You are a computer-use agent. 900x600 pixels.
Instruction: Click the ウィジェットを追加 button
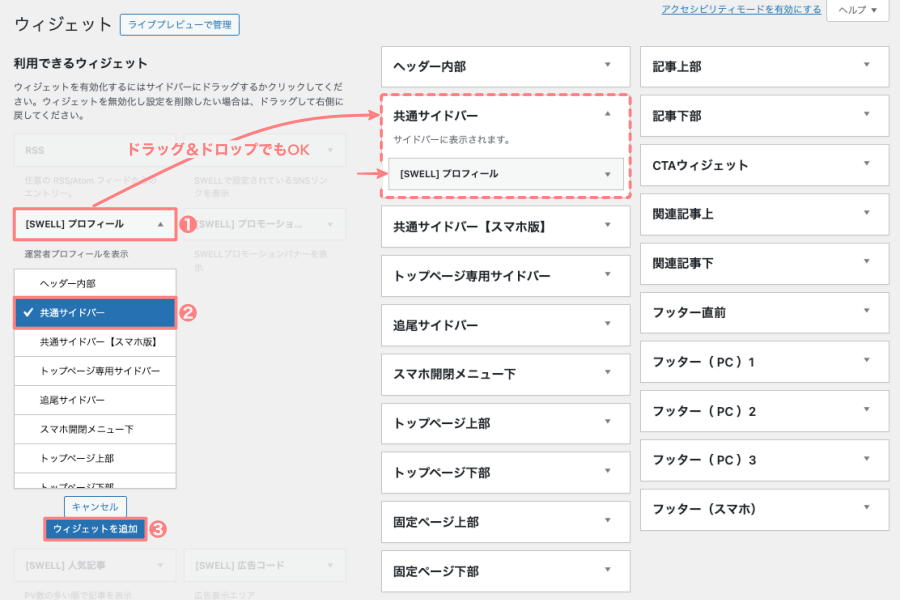click(96, 528)
